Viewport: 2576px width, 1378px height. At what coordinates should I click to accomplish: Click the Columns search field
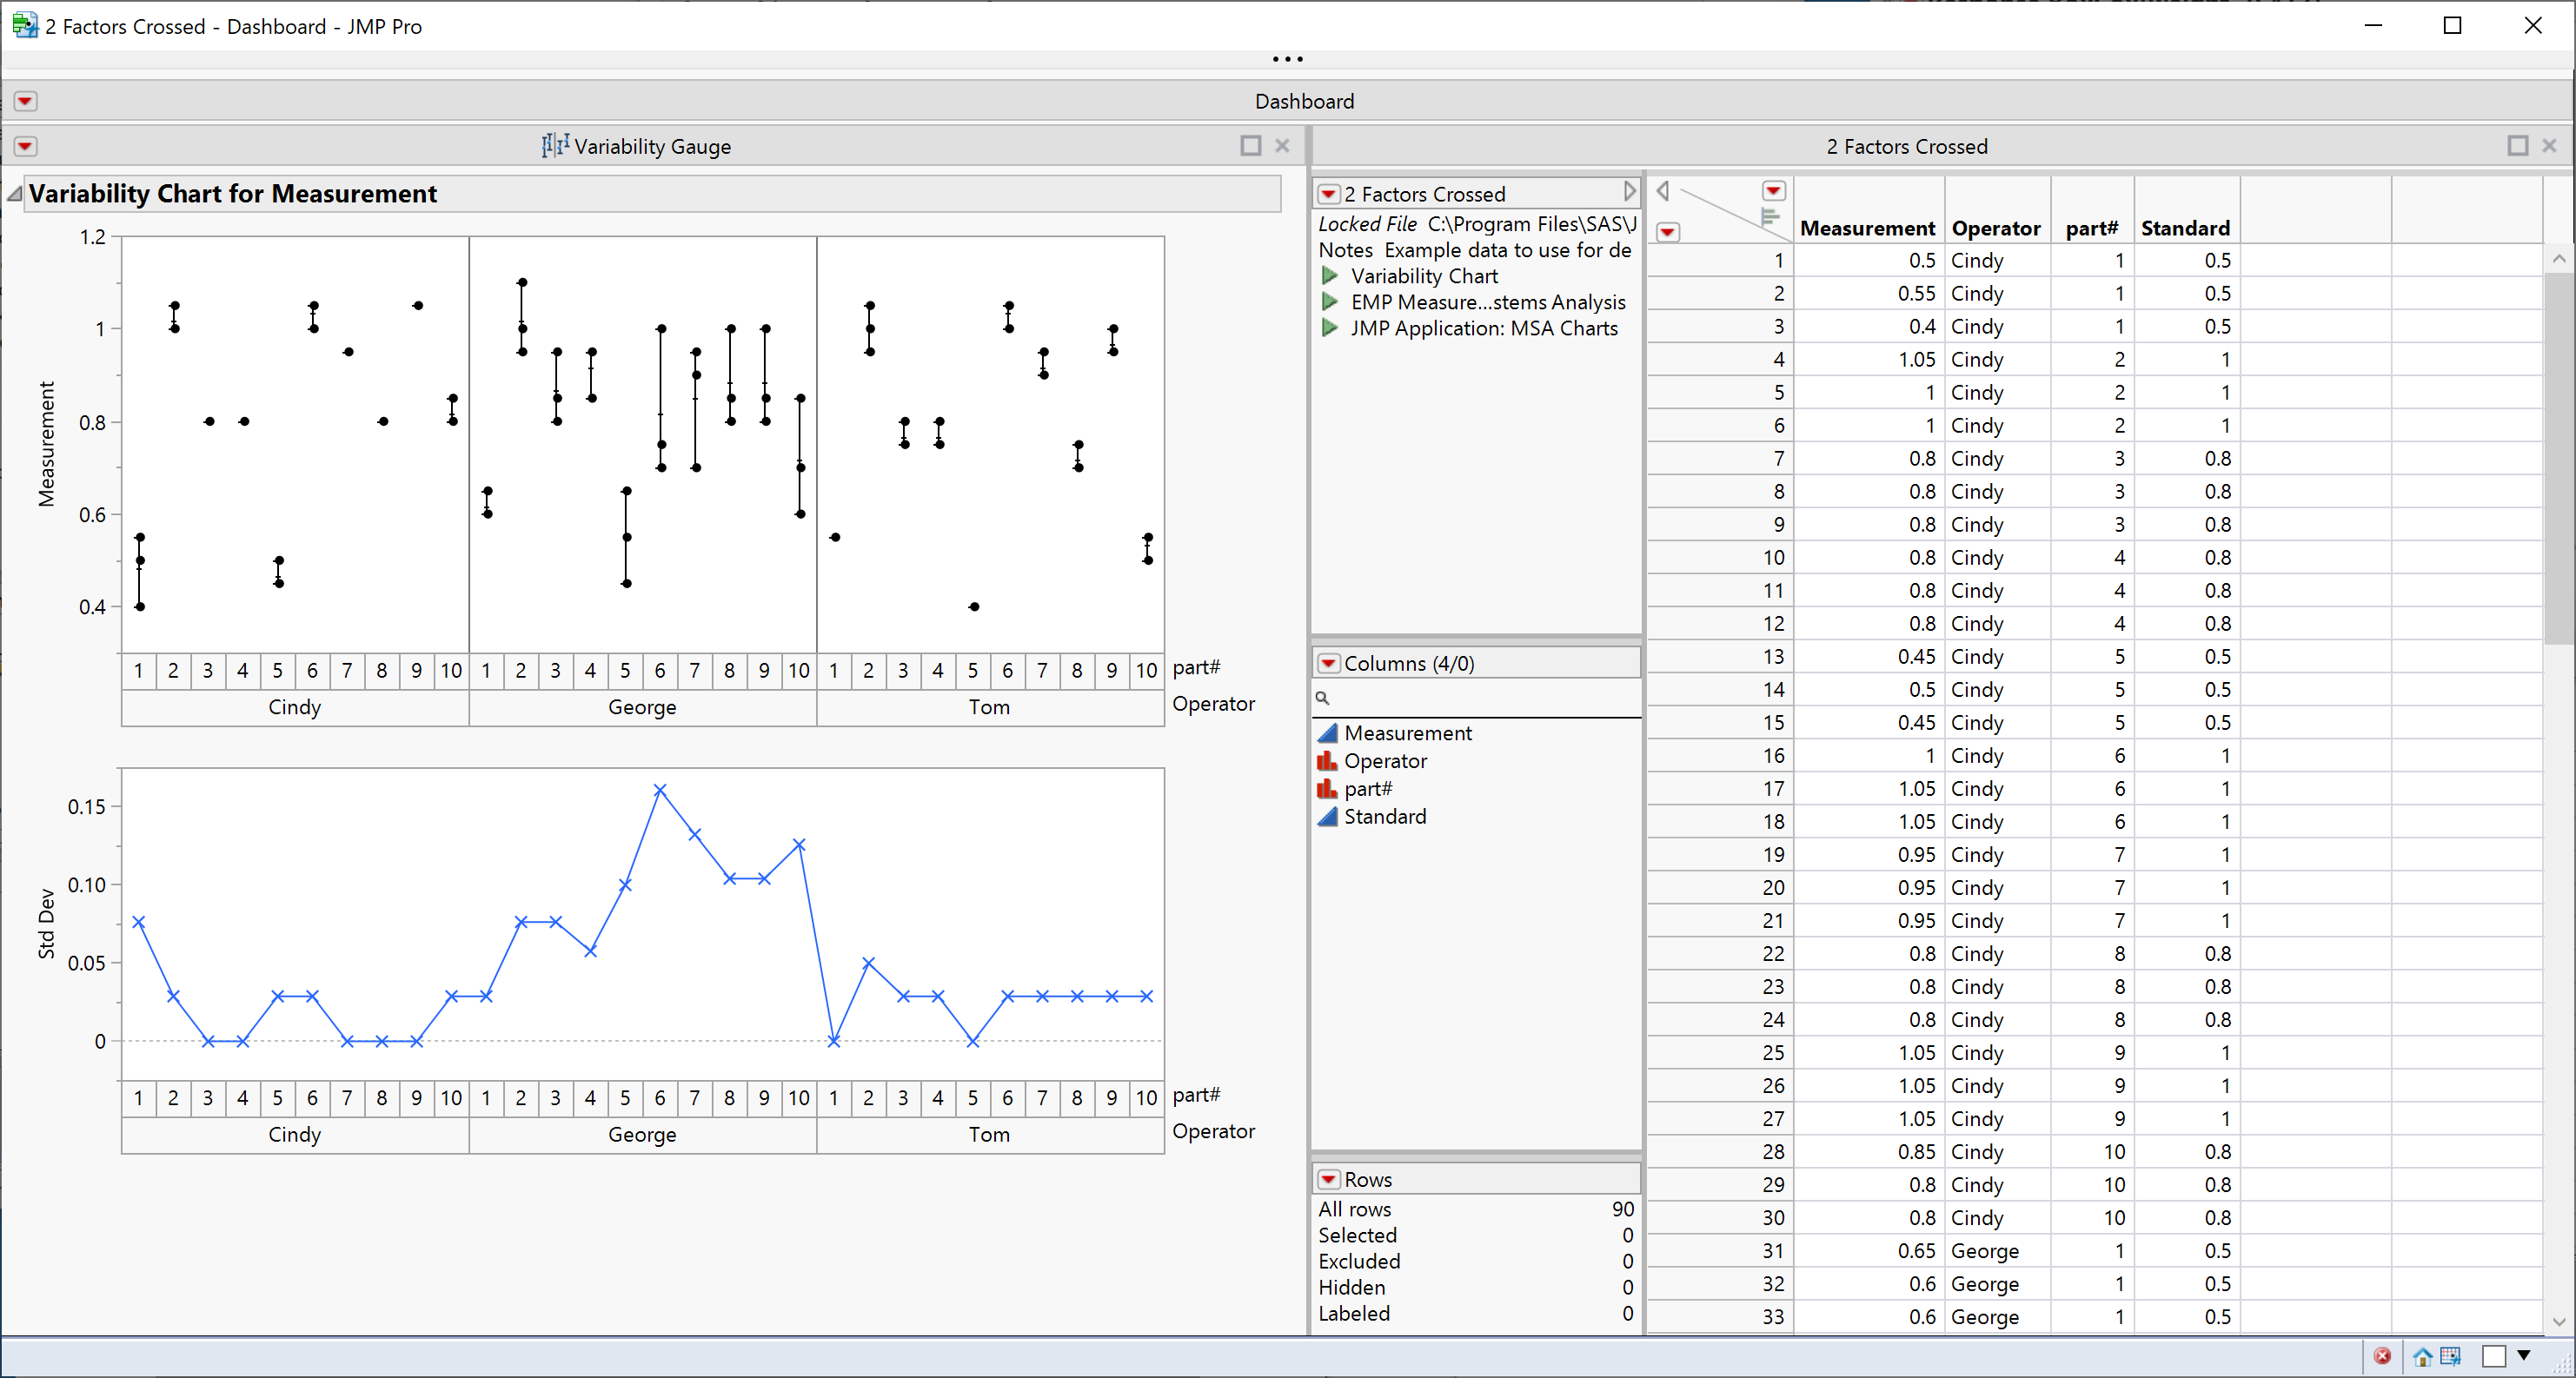click(1480, 698)
